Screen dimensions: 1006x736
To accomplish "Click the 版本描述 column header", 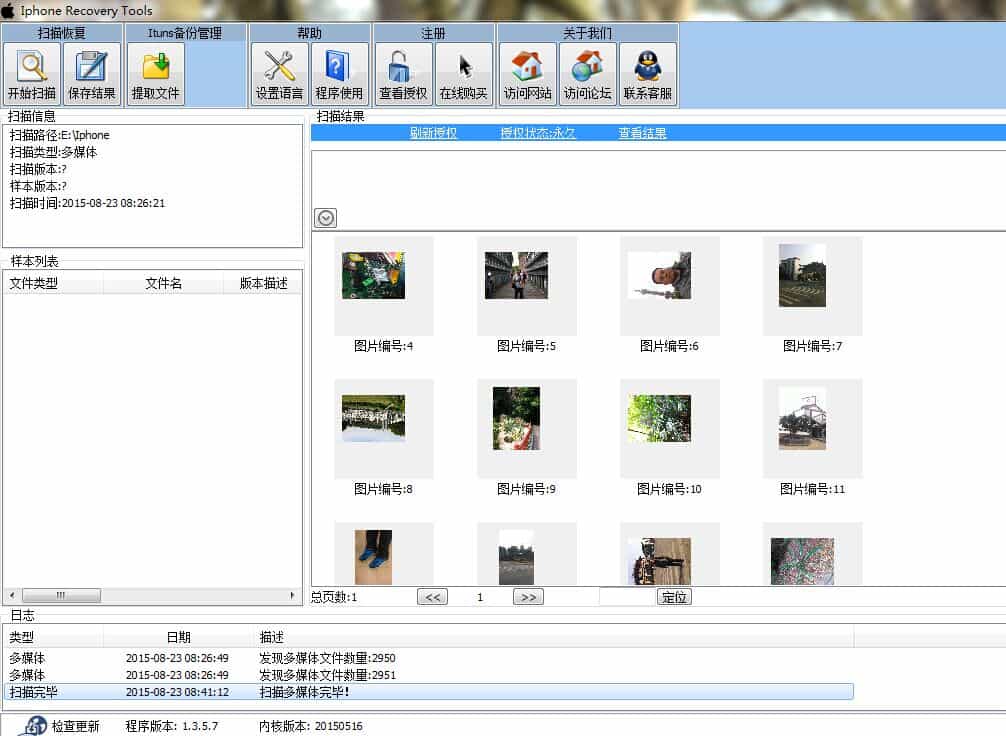I will [x=262, y=283].
